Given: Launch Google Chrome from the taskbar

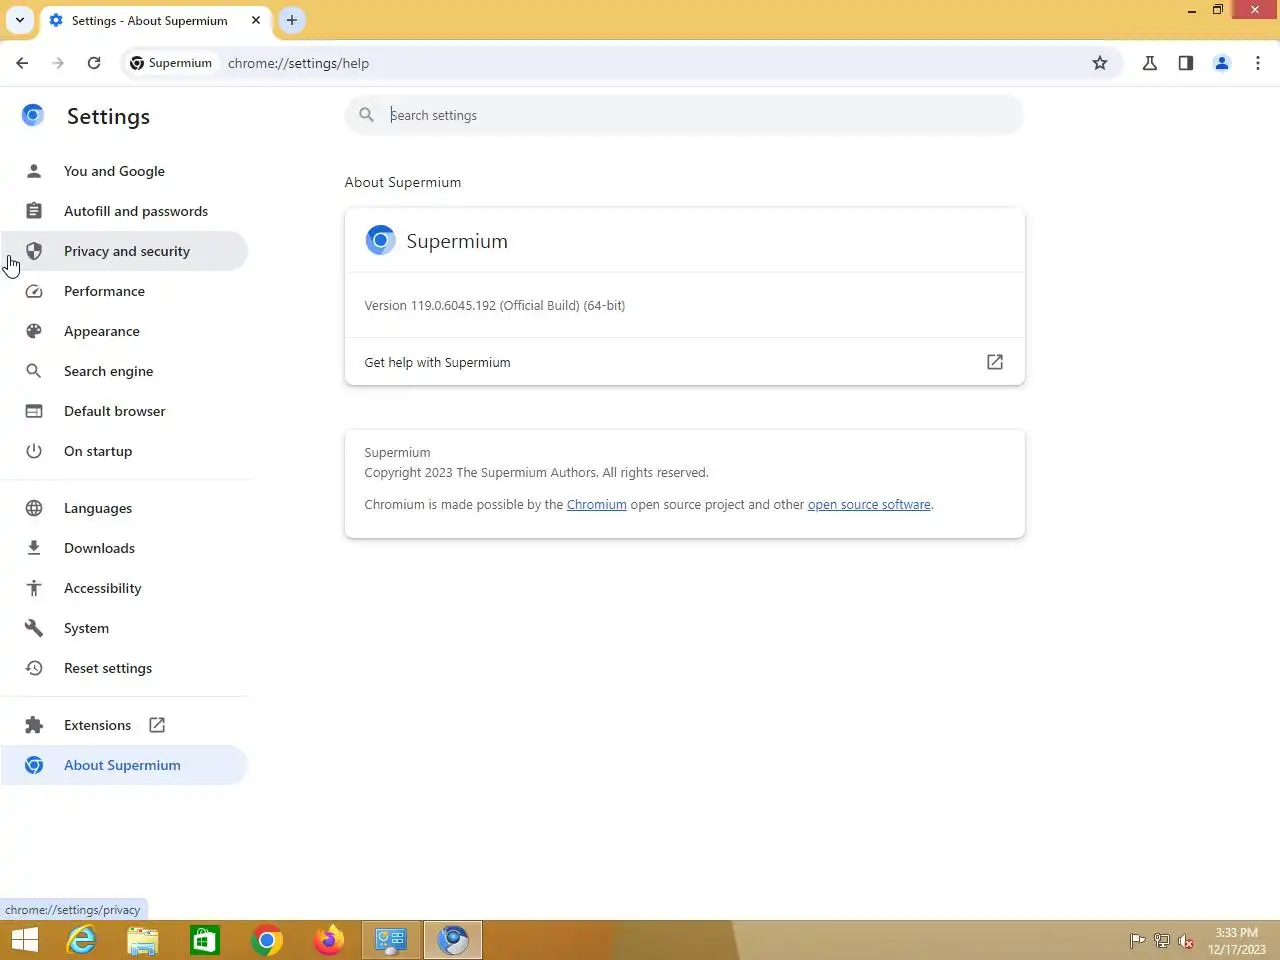Looking at the screenshot, I should point(267,940).
